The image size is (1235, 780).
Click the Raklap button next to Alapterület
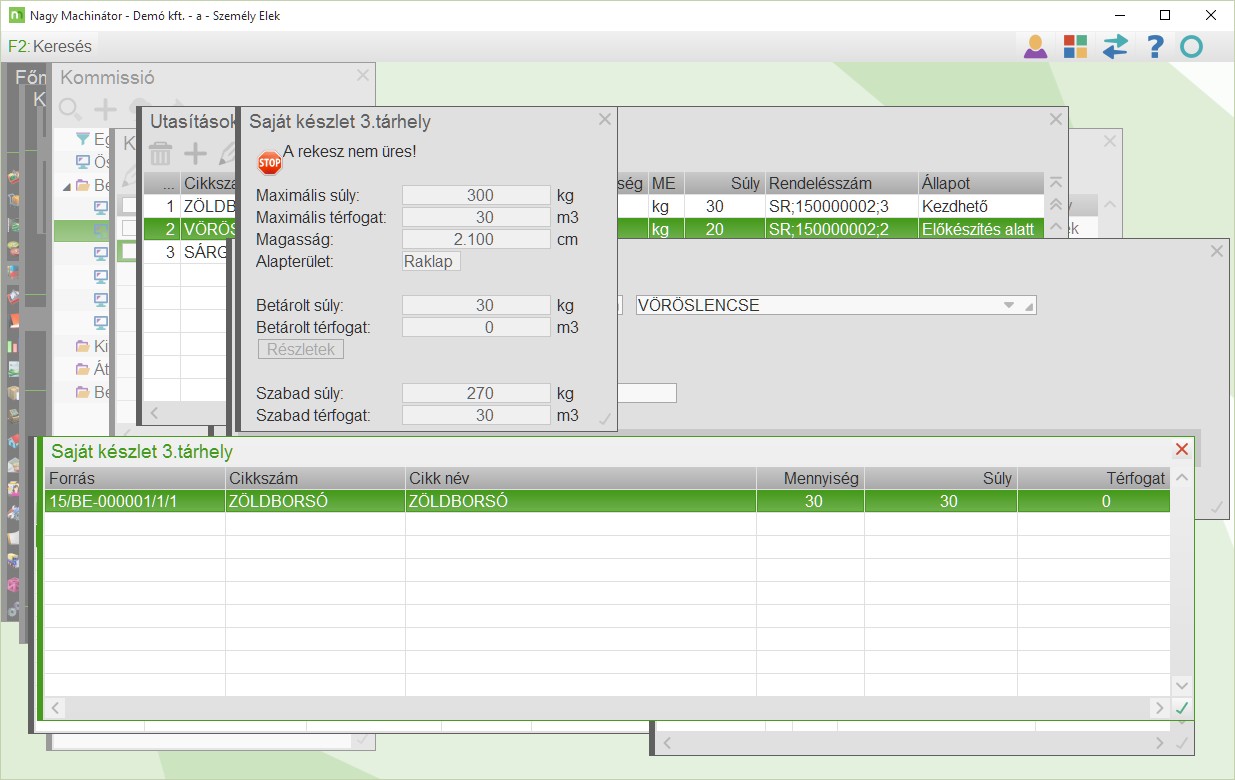431,261
